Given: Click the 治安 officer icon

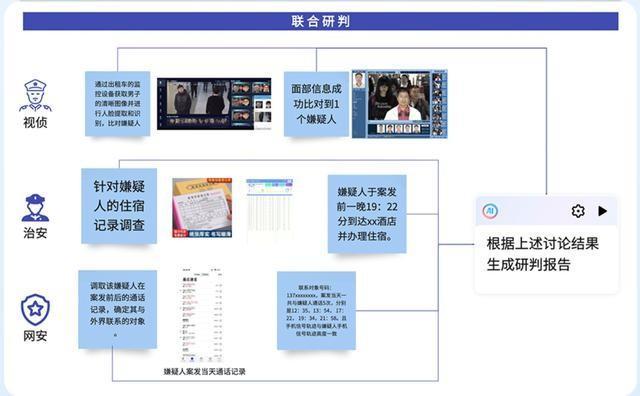Looking at the screenshot, I should [35, 208].
